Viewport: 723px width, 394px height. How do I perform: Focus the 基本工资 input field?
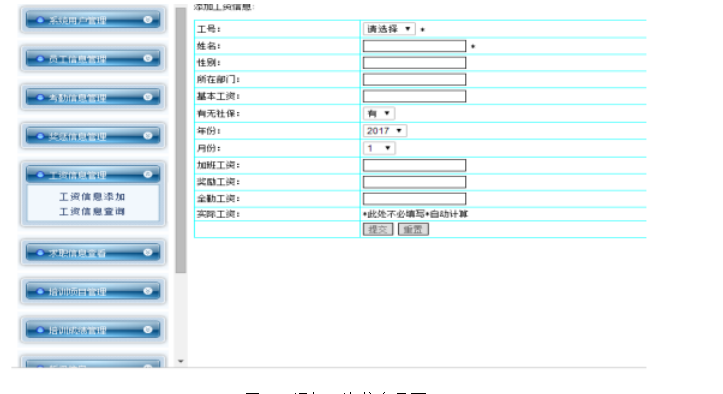(414, 96)
